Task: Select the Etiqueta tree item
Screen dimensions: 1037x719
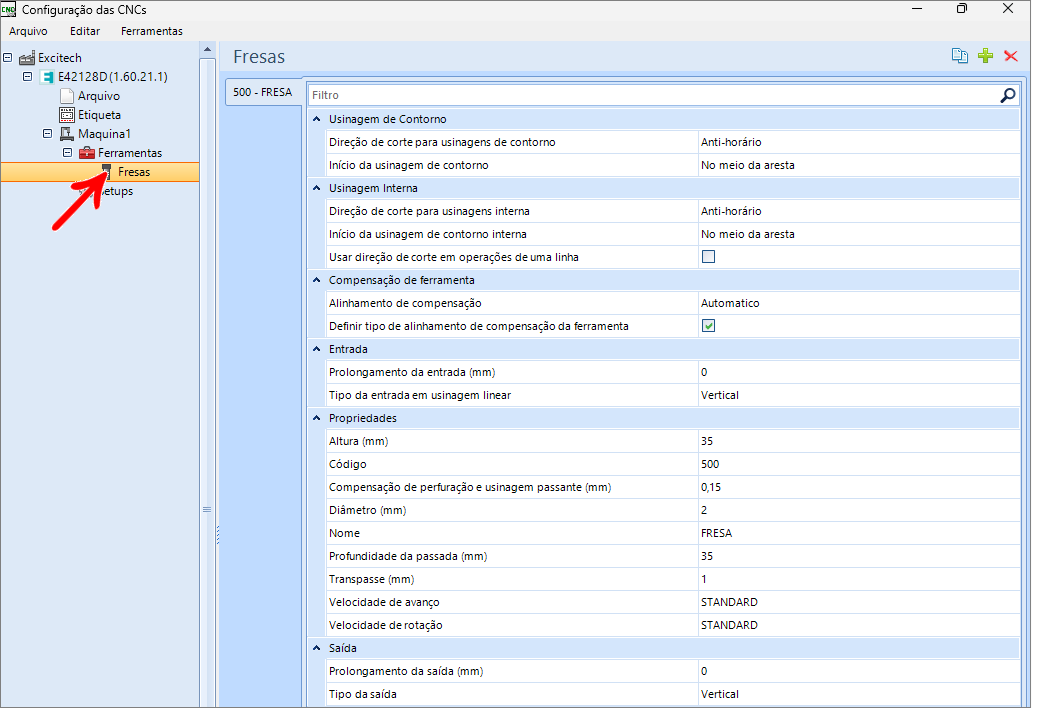Action: [x=99, y=115]
